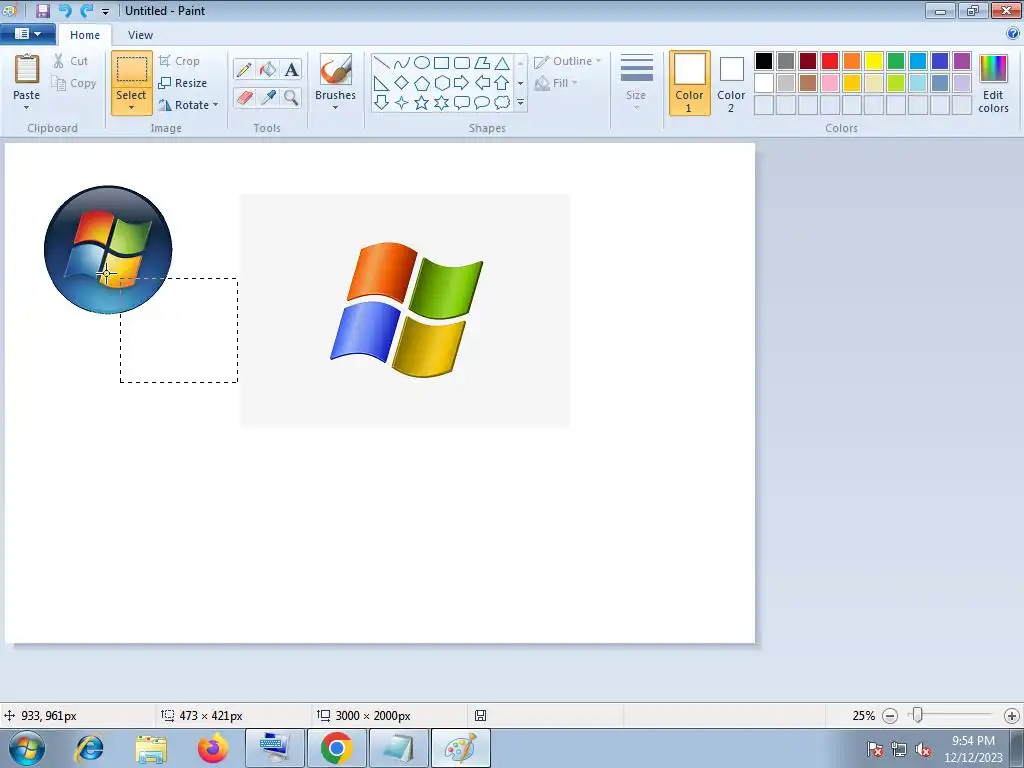Choose the Rectangle shape
The height and width of the screenshot is (768, 1024).
441,63
